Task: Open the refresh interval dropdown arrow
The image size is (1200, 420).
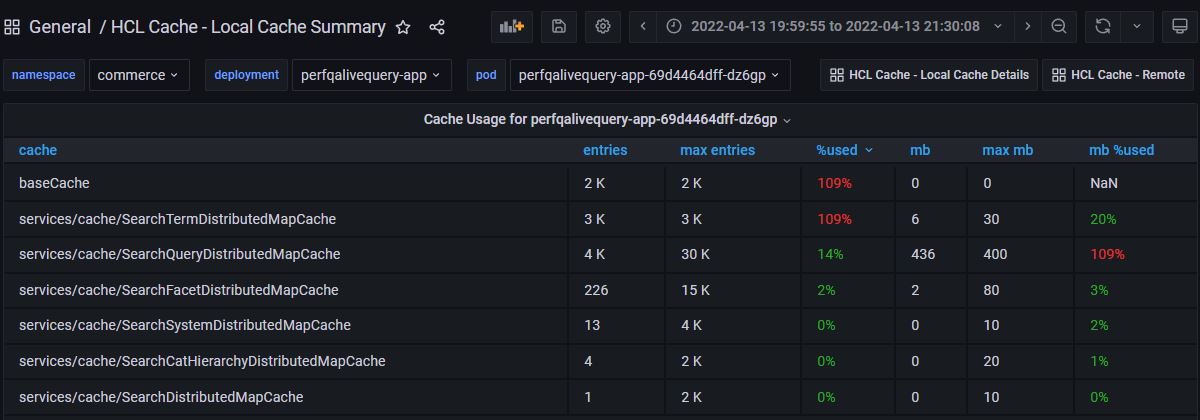Action: (x=1136, y=27)
